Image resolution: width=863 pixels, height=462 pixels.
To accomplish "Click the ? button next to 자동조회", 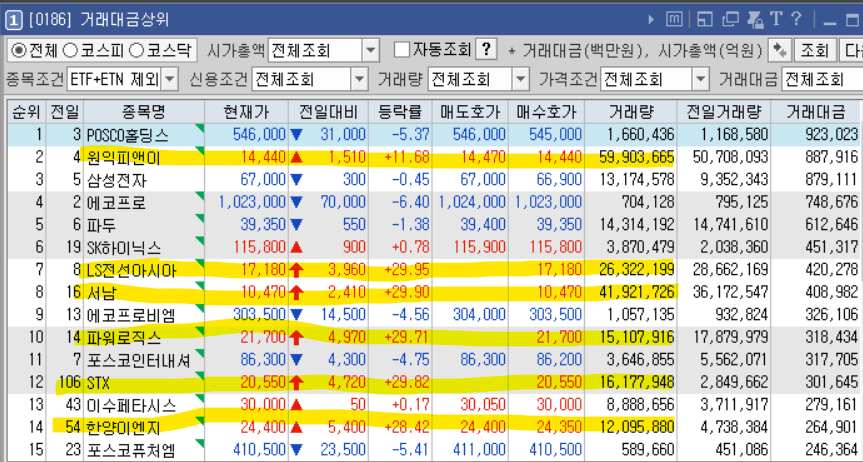I will (x=486, y=50).
